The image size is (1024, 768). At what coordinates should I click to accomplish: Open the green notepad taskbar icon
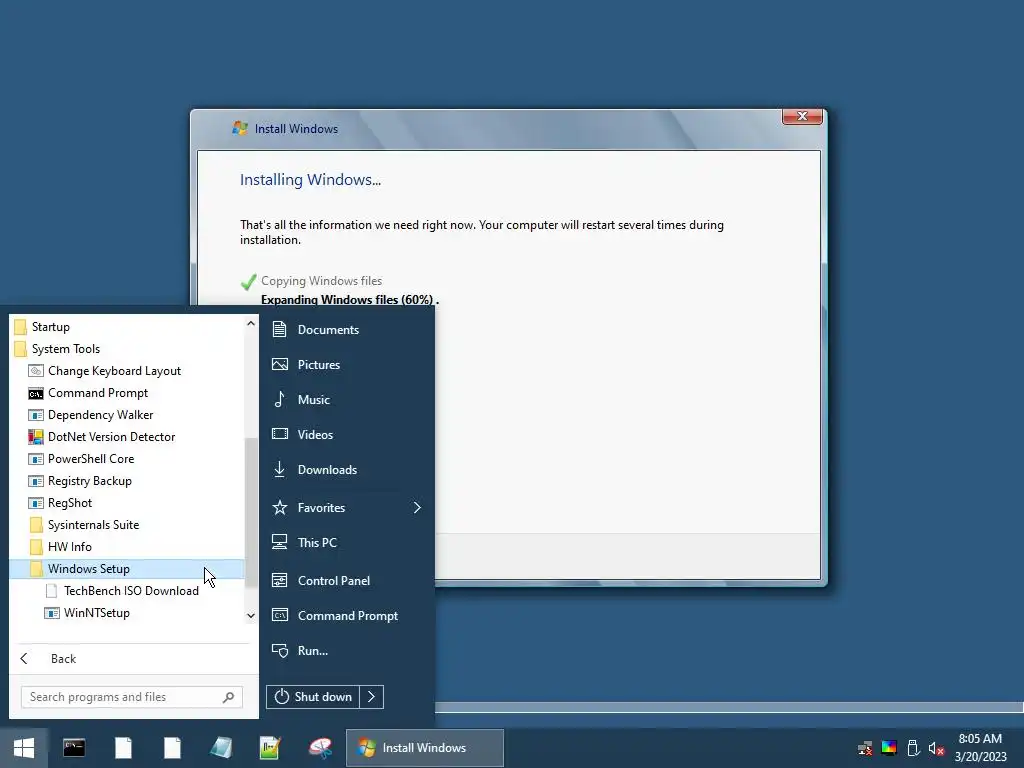tap(270, 748)
